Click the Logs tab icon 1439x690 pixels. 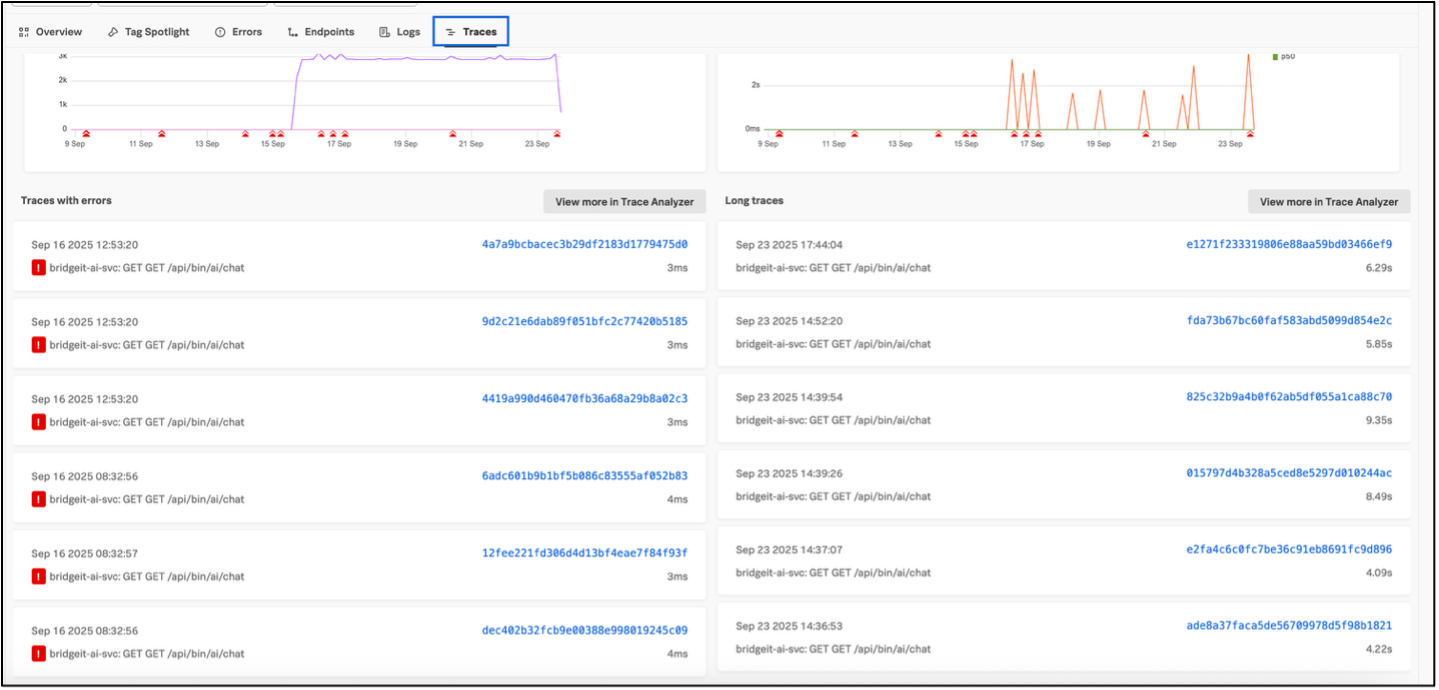click(x=385, y=32)
